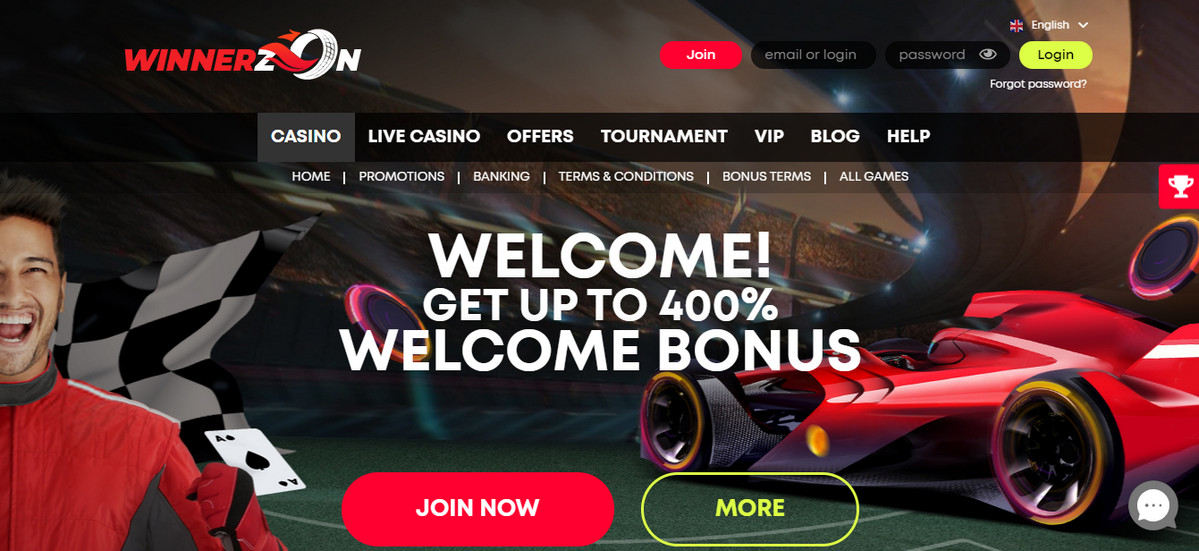
Task: Expand the English language dropdown
Action: 1049,25
